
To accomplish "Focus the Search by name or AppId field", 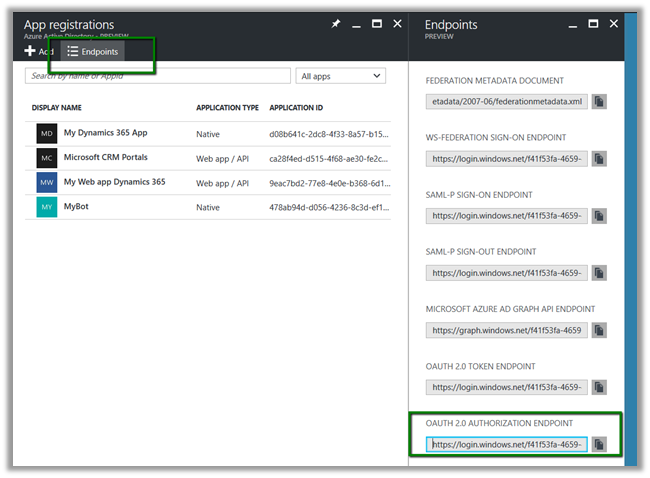I will (x=158, y=76).
